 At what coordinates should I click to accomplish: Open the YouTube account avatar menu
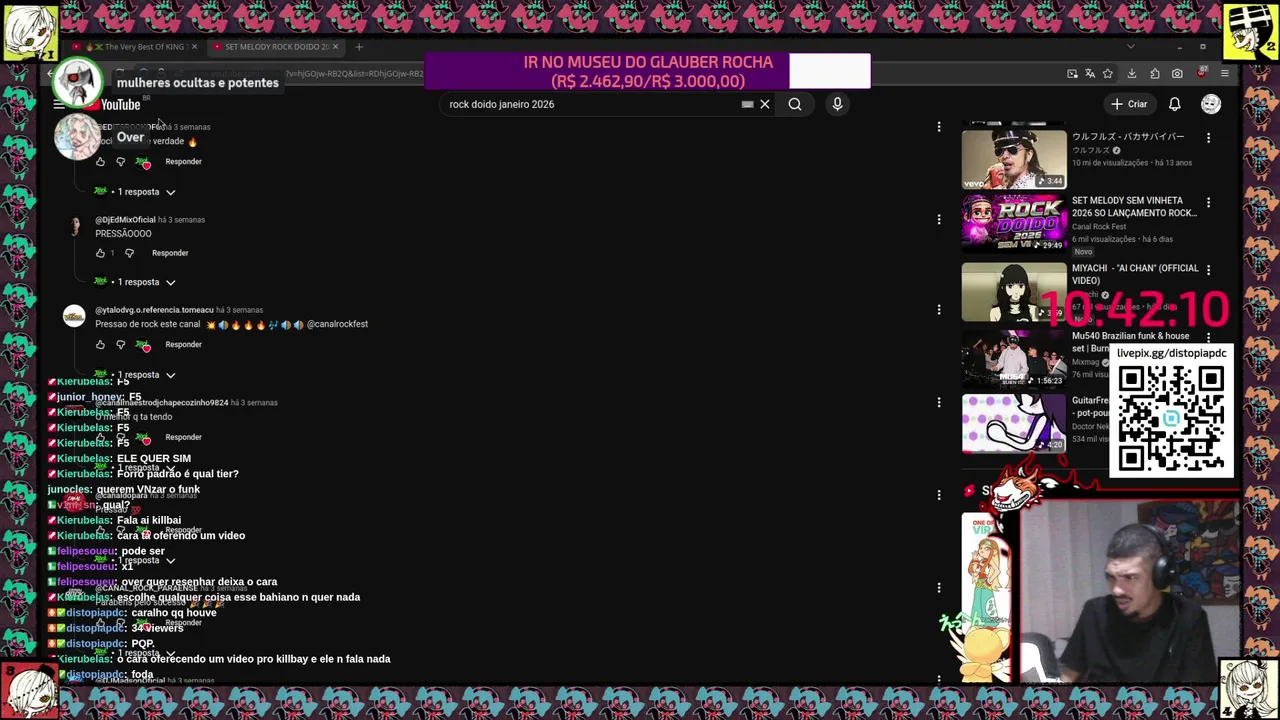(x=1211, y=104)
